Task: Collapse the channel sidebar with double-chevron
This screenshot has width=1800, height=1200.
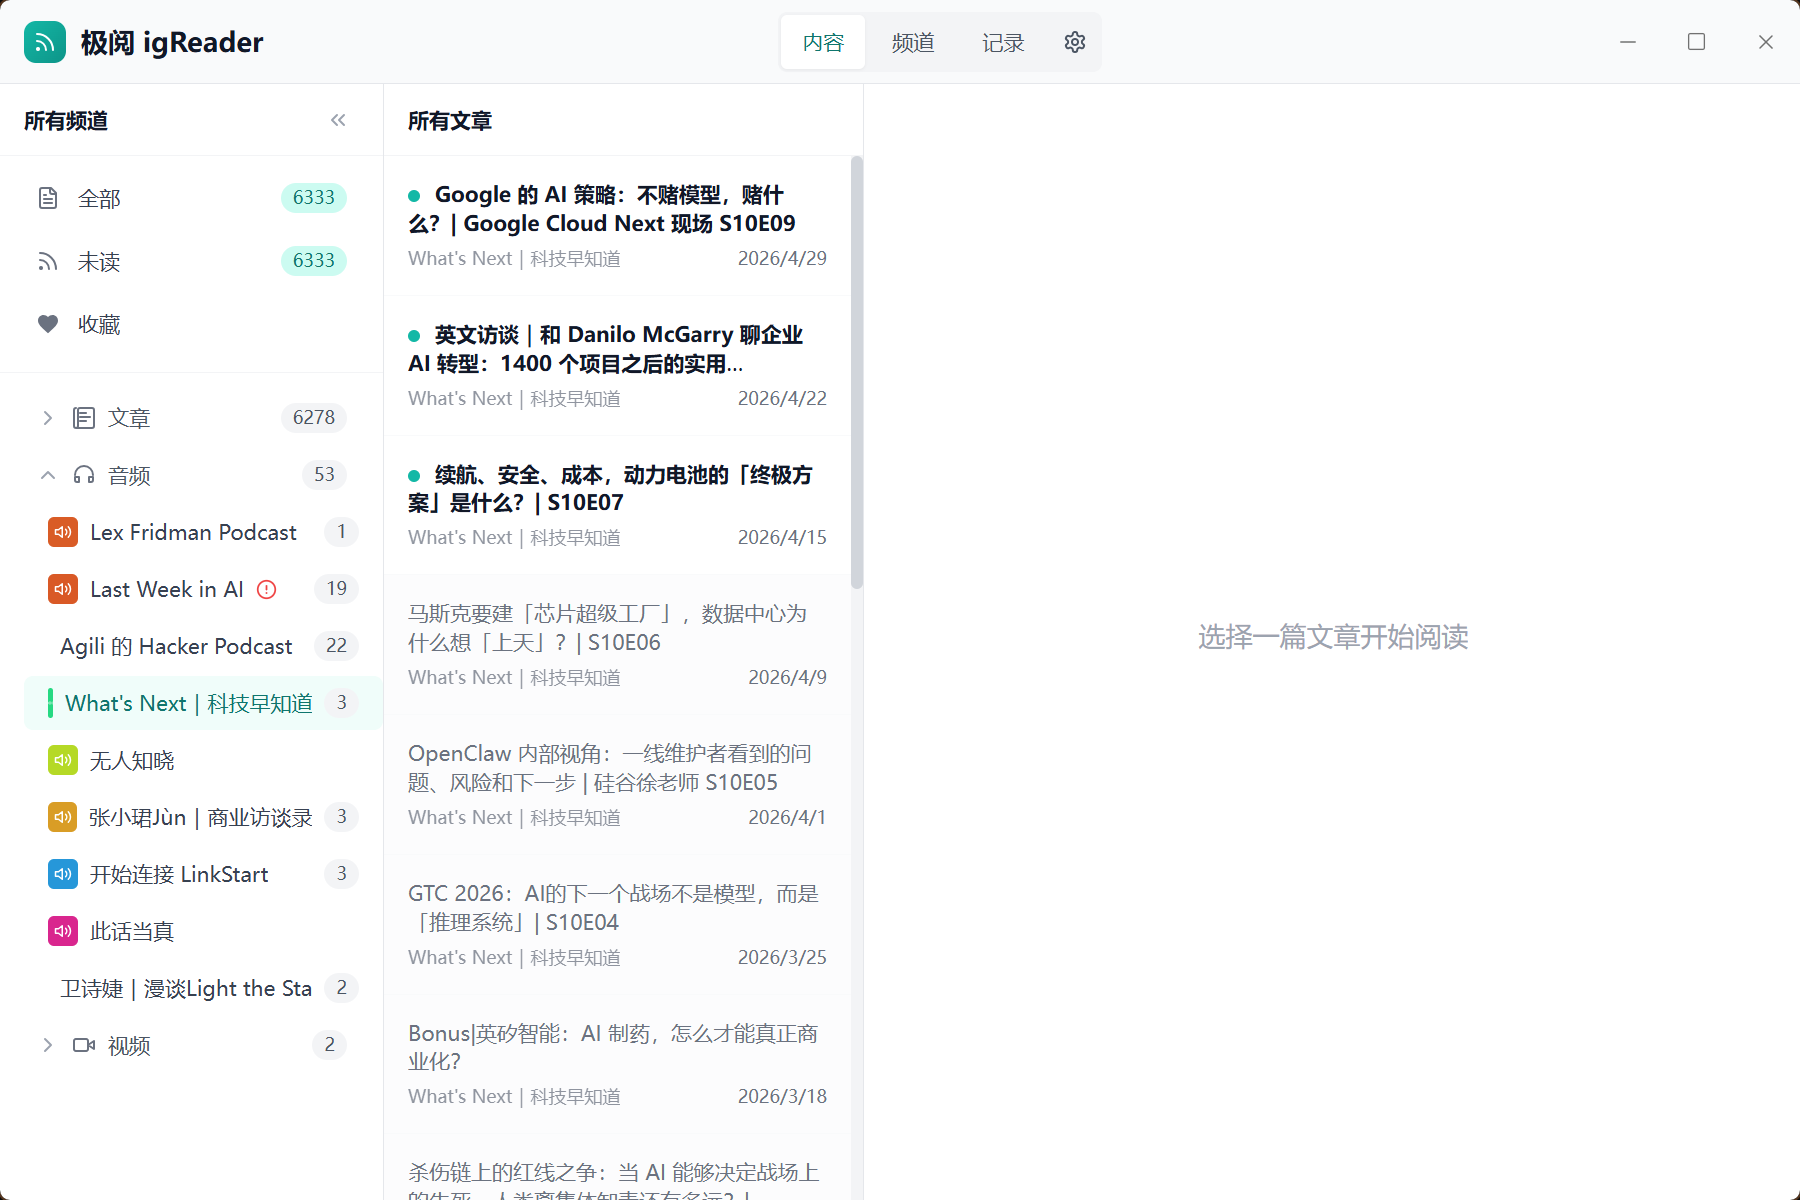Action: pos(338,120)
